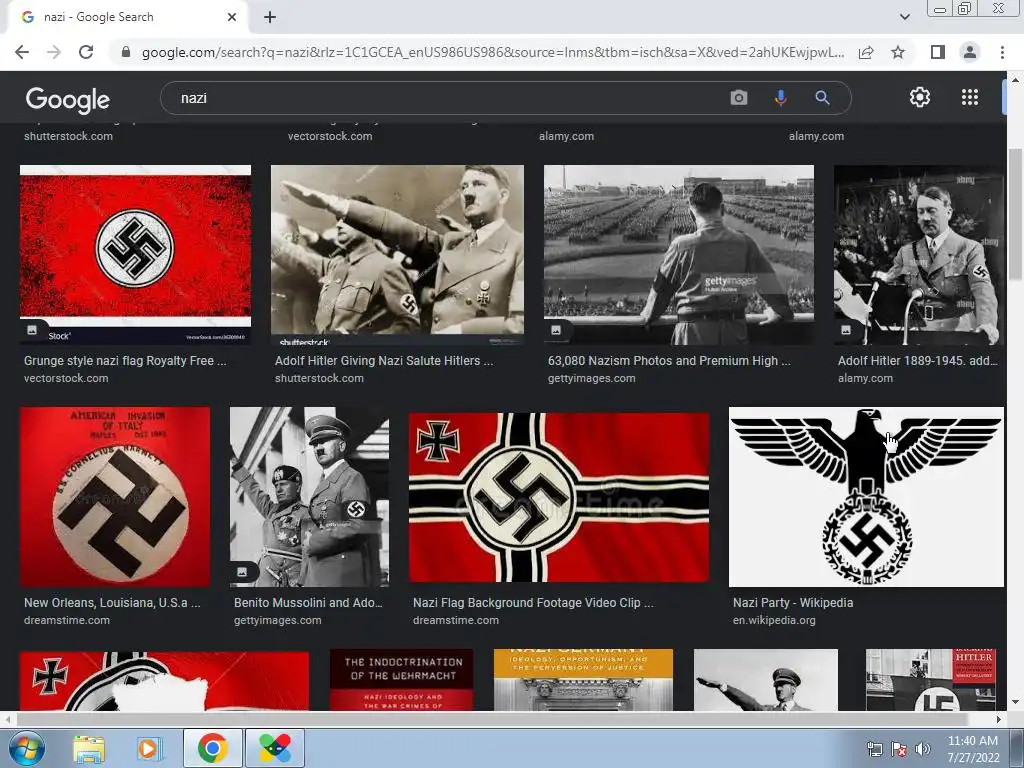Search by image with the camera icon
The image size is (1024, 768).
(x=739, y=98)
